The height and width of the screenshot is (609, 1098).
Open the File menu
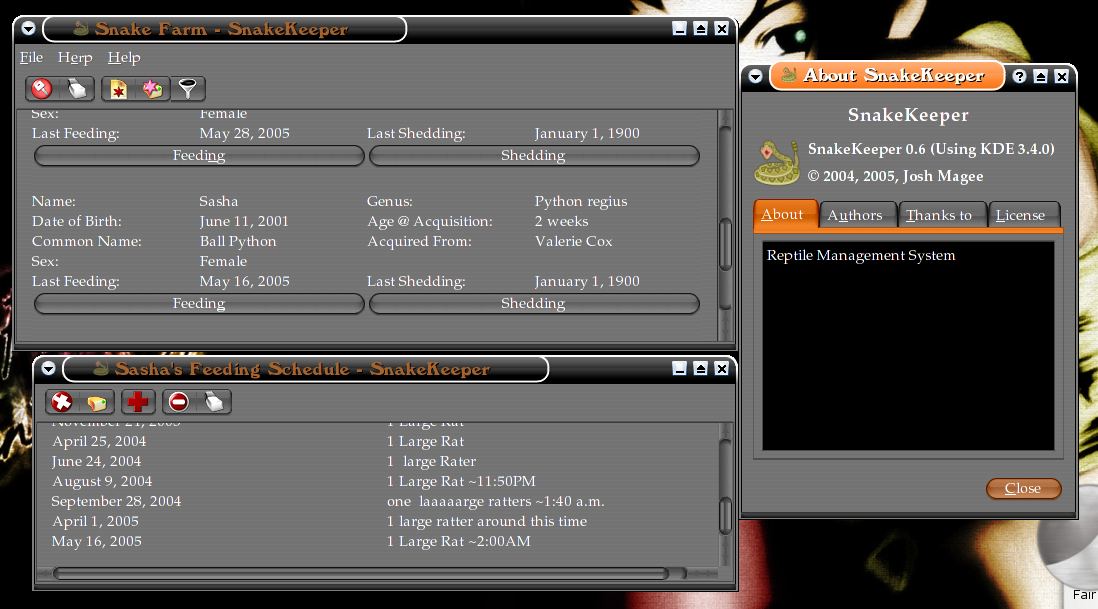(x=32, y=57)
